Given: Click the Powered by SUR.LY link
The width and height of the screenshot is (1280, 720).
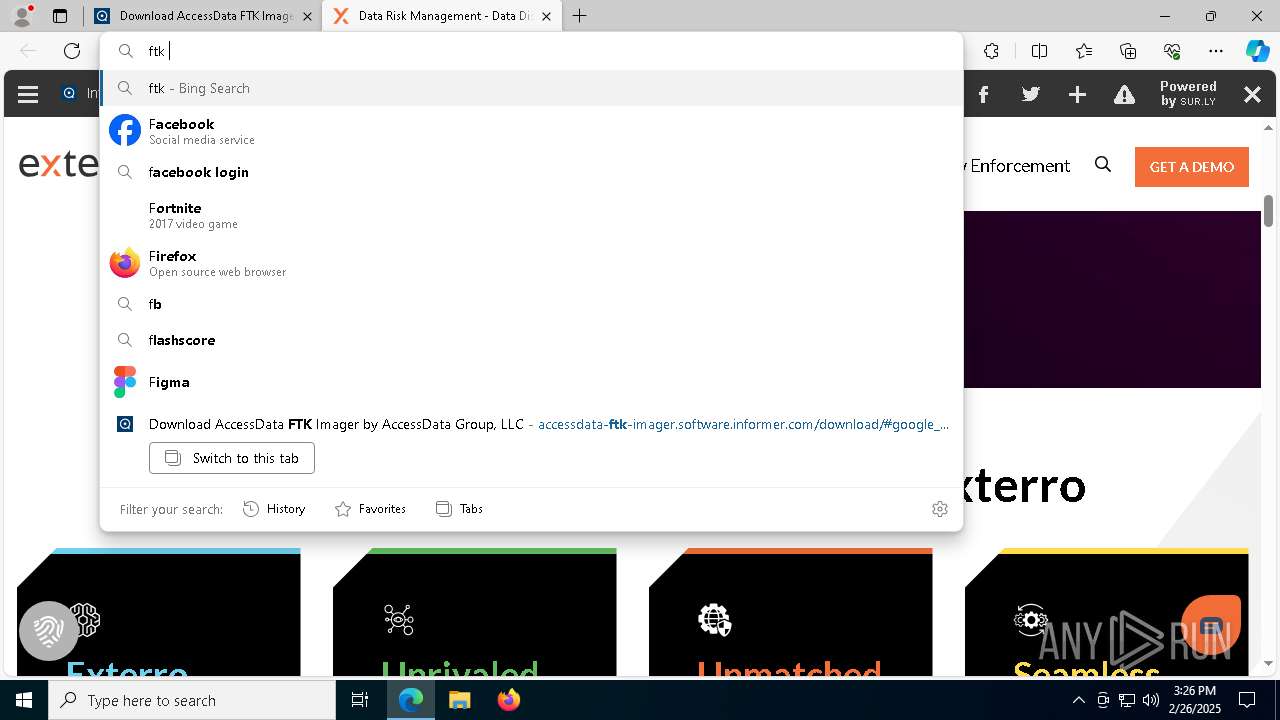Looking at the screenshot, I should click(x=1188, y=94).
